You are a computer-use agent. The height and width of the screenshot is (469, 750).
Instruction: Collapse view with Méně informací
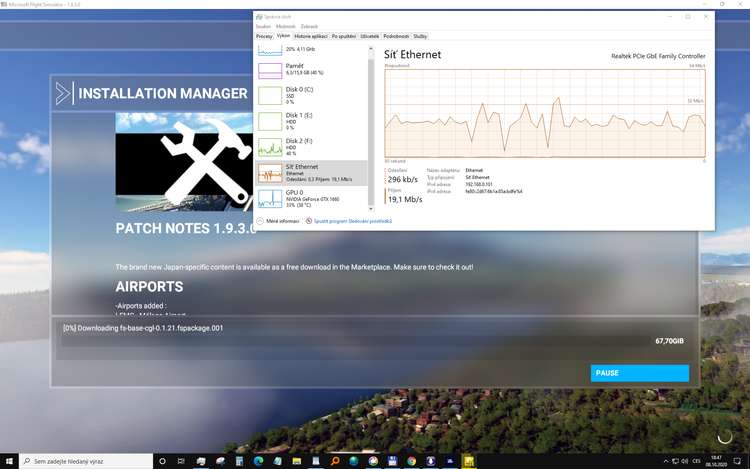[278, 221]
